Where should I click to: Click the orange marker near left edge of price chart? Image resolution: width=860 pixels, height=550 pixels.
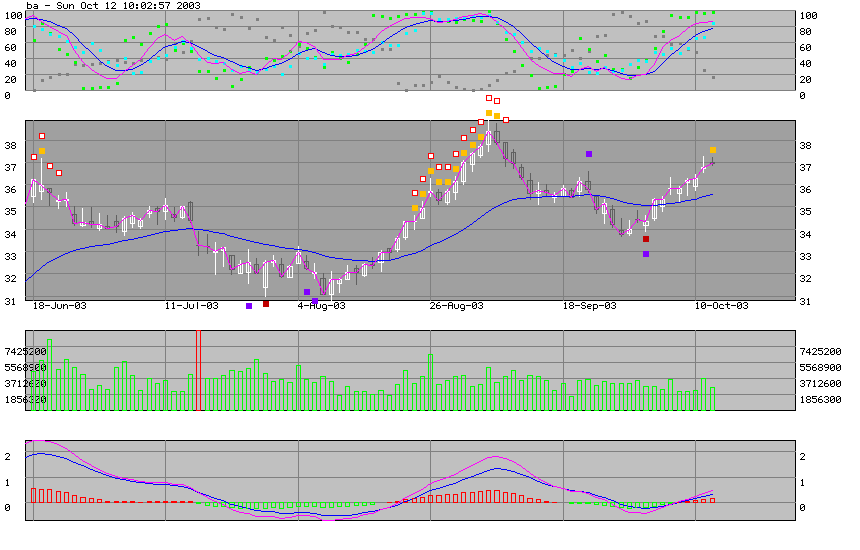(x=42, y=151)
